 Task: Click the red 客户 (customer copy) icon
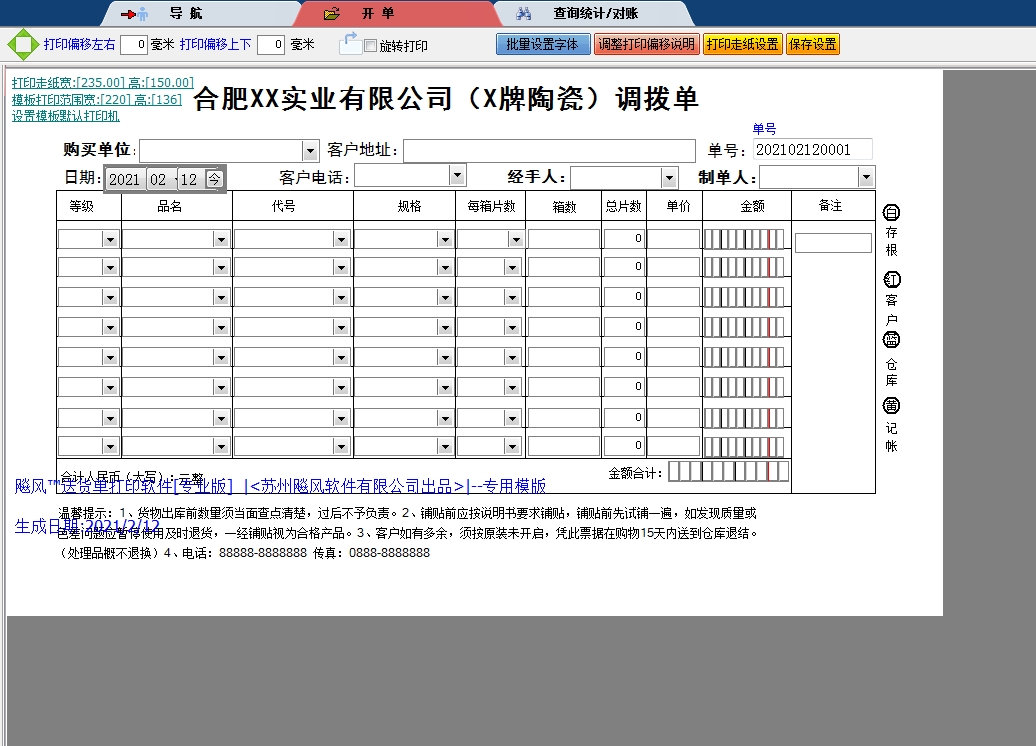click(891, 282)
